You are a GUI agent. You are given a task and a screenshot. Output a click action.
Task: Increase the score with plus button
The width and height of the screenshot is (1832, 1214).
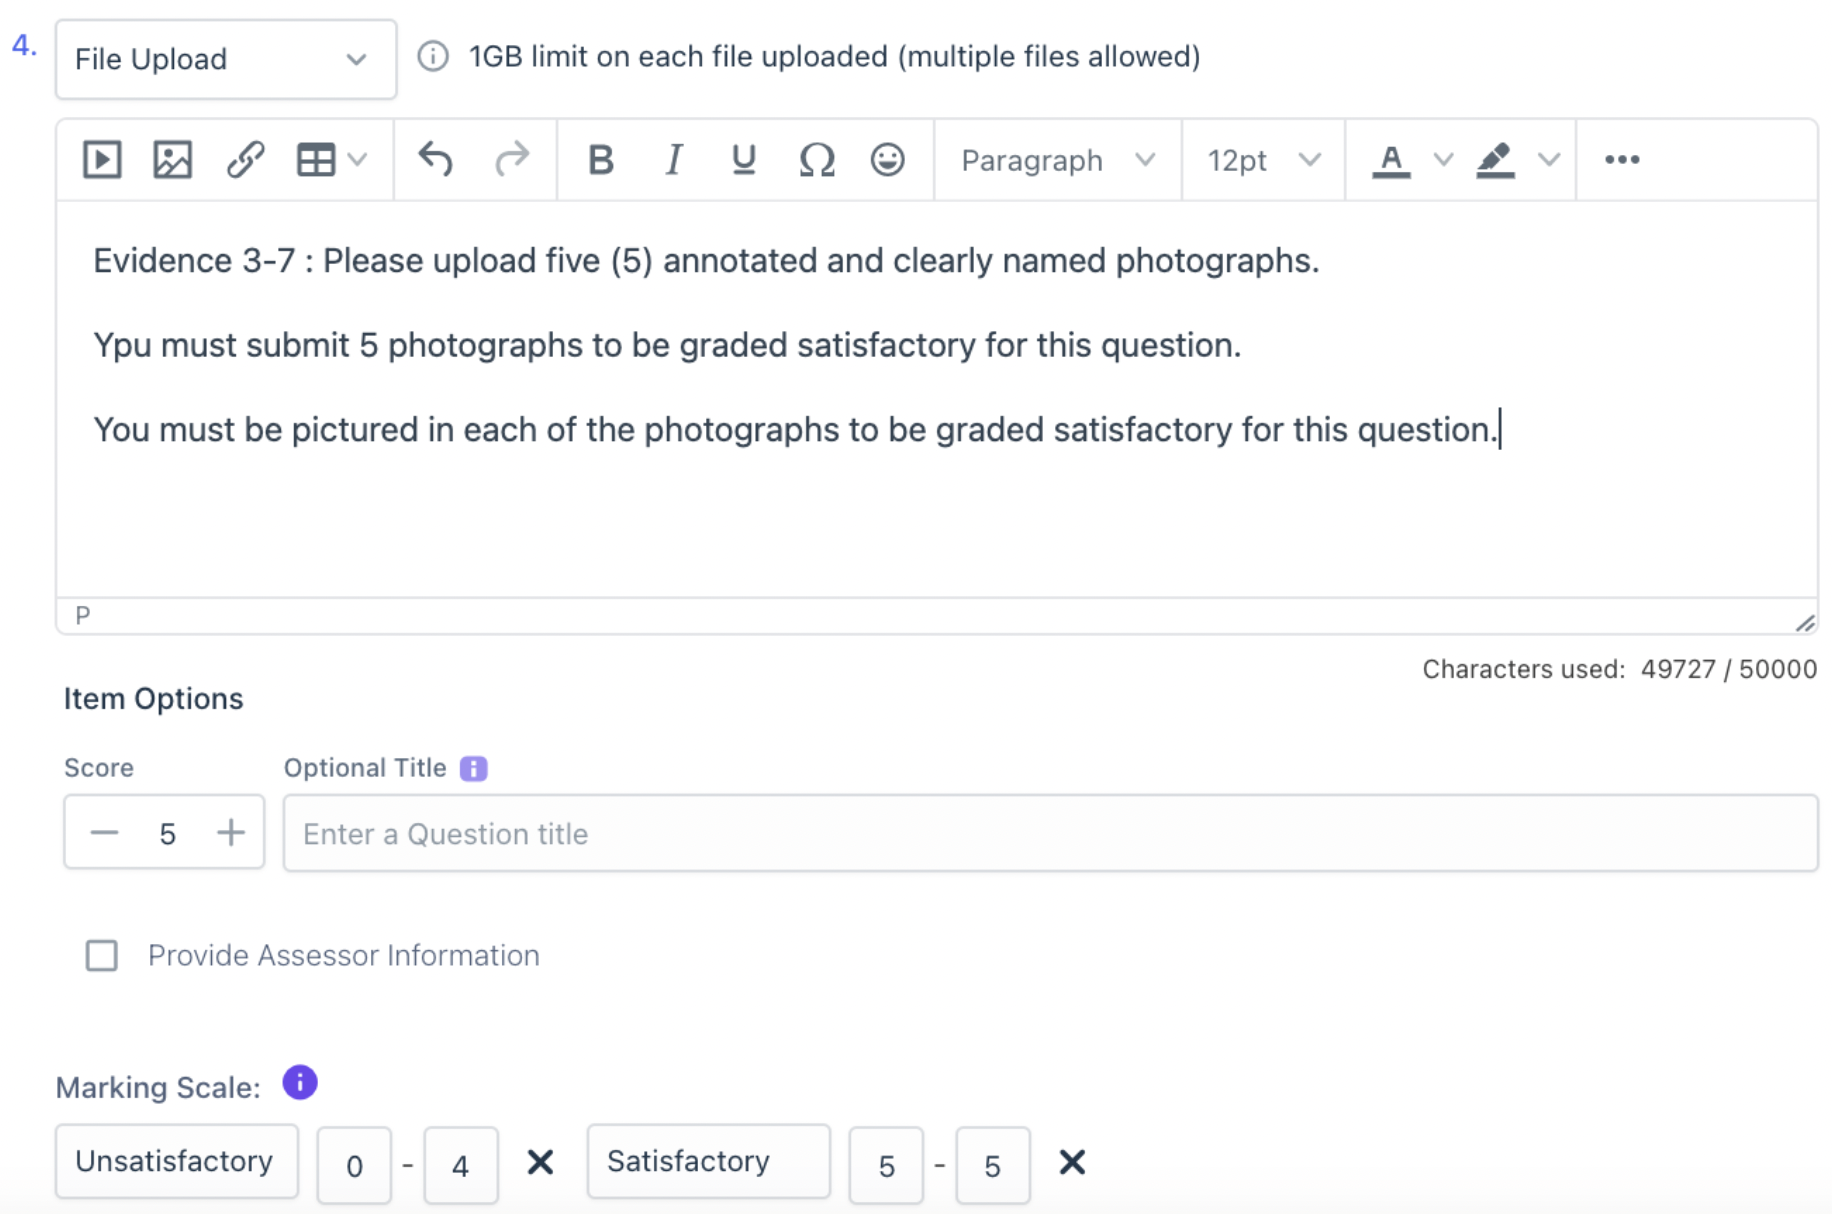pos(231,832)
